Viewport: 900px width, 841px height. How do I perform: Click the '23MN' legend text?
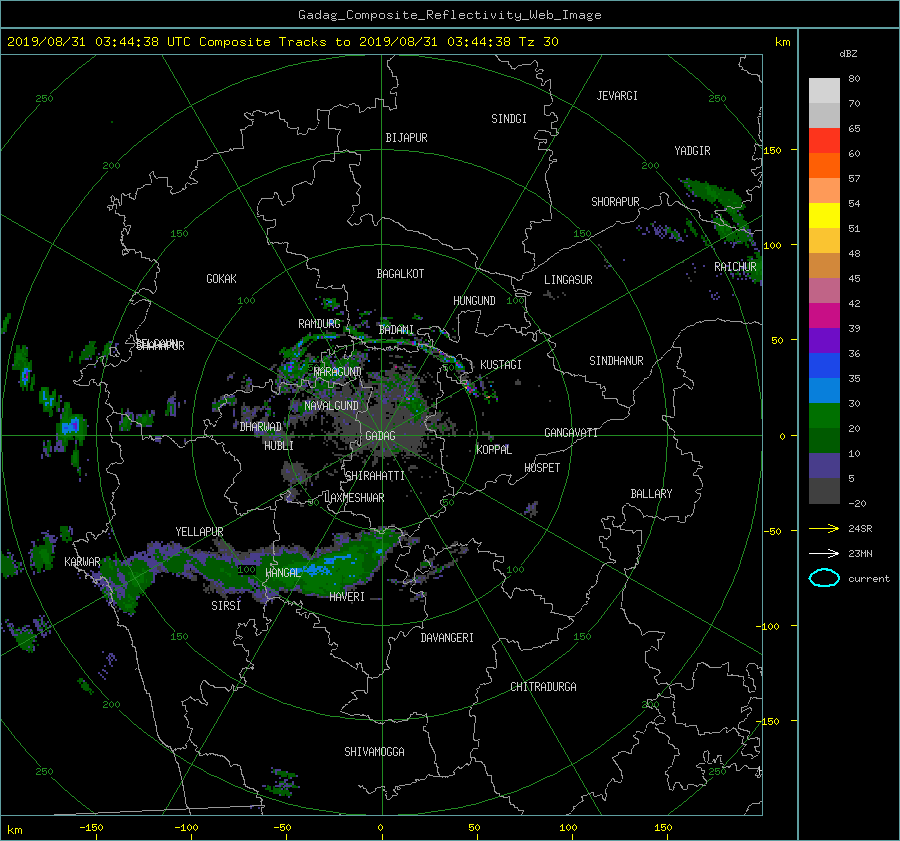pos(860,553)
